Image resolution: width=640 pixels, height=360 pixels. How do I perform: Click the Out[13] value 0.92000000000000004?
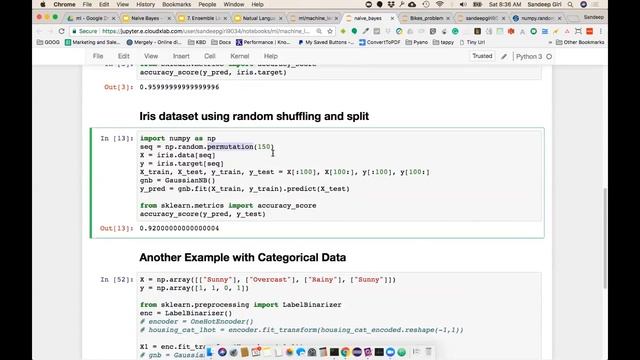pos(179,228)
